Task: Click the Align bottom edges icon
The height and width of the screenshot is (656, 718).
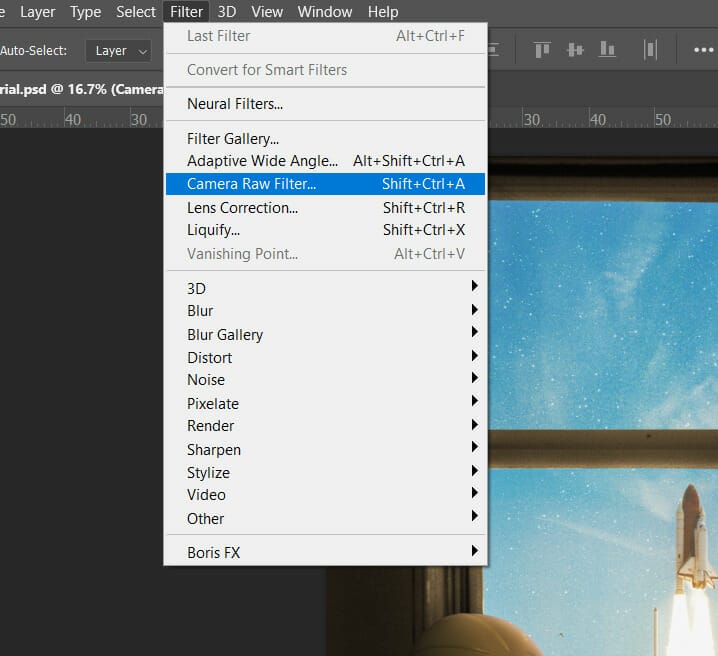Action: tap(607, 49)
